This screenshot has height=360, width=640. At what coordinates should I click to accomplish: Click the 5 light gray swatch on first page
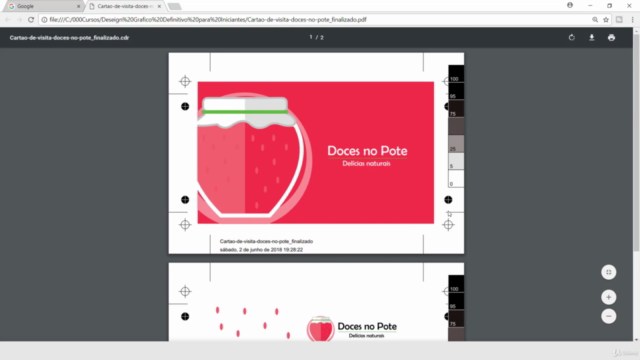456,161
